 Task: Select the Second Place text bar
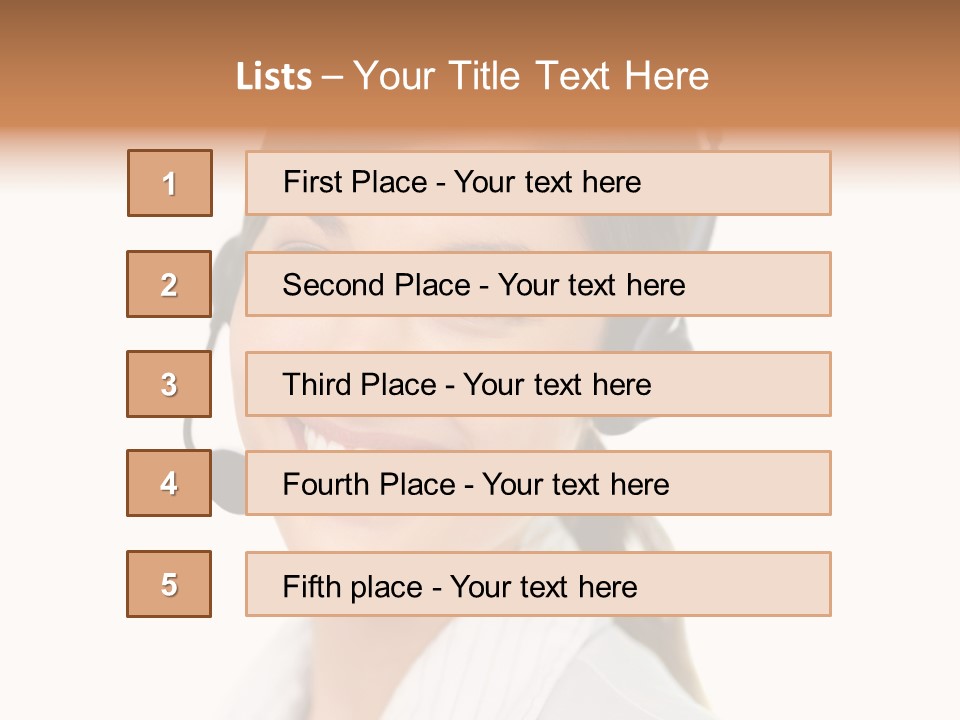pos(538,284)
